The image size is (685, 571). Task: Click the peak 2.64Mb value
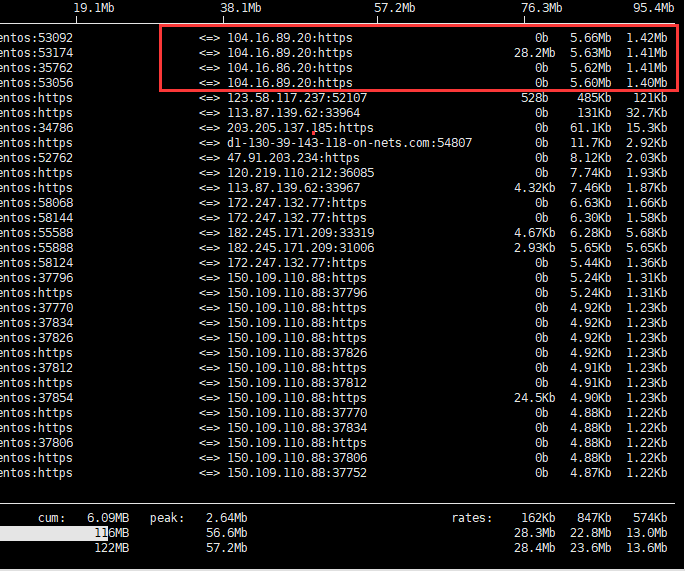point(227,518)
